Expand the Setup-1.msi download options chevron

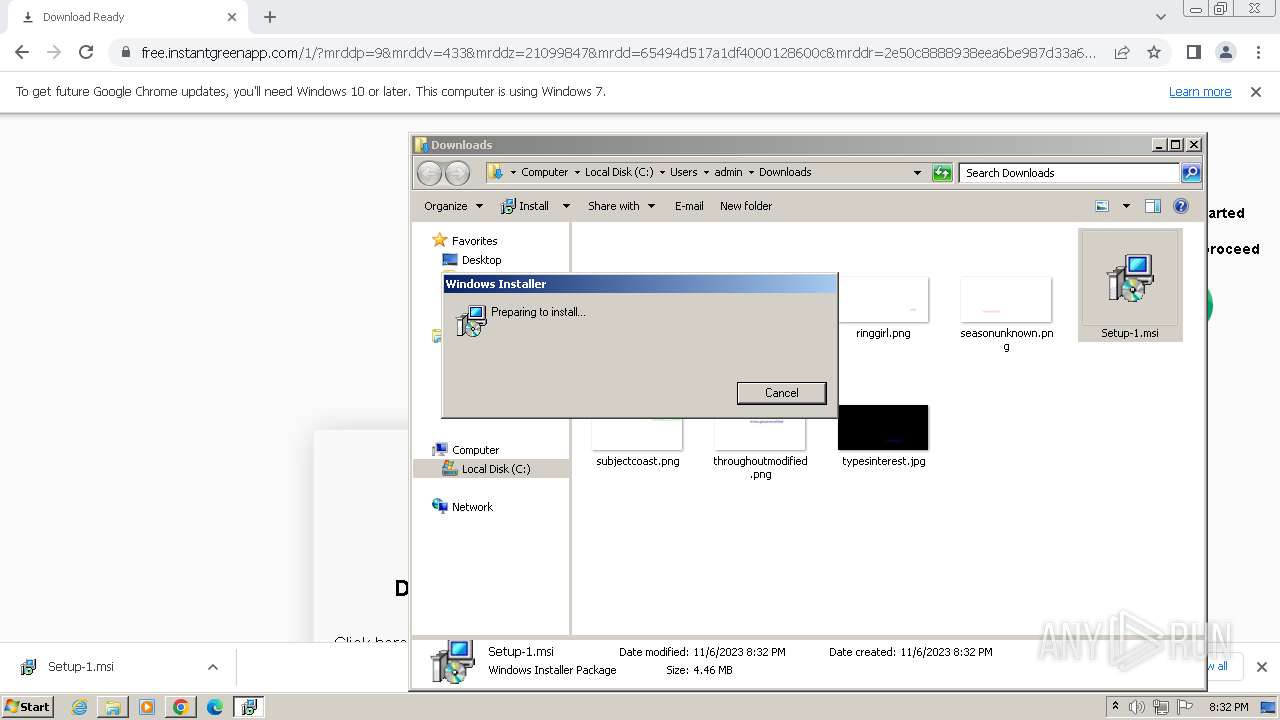click(212, 667)
